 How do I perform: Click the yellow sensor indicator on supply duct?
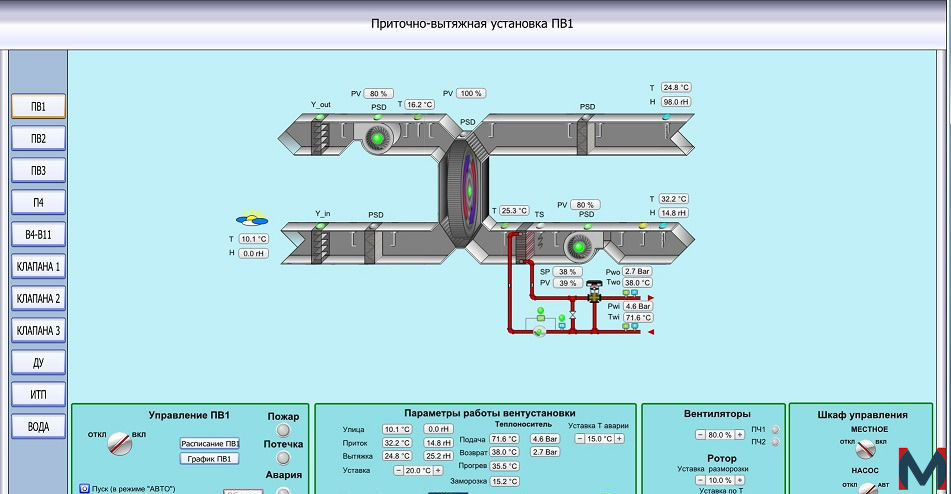point(643,225)
